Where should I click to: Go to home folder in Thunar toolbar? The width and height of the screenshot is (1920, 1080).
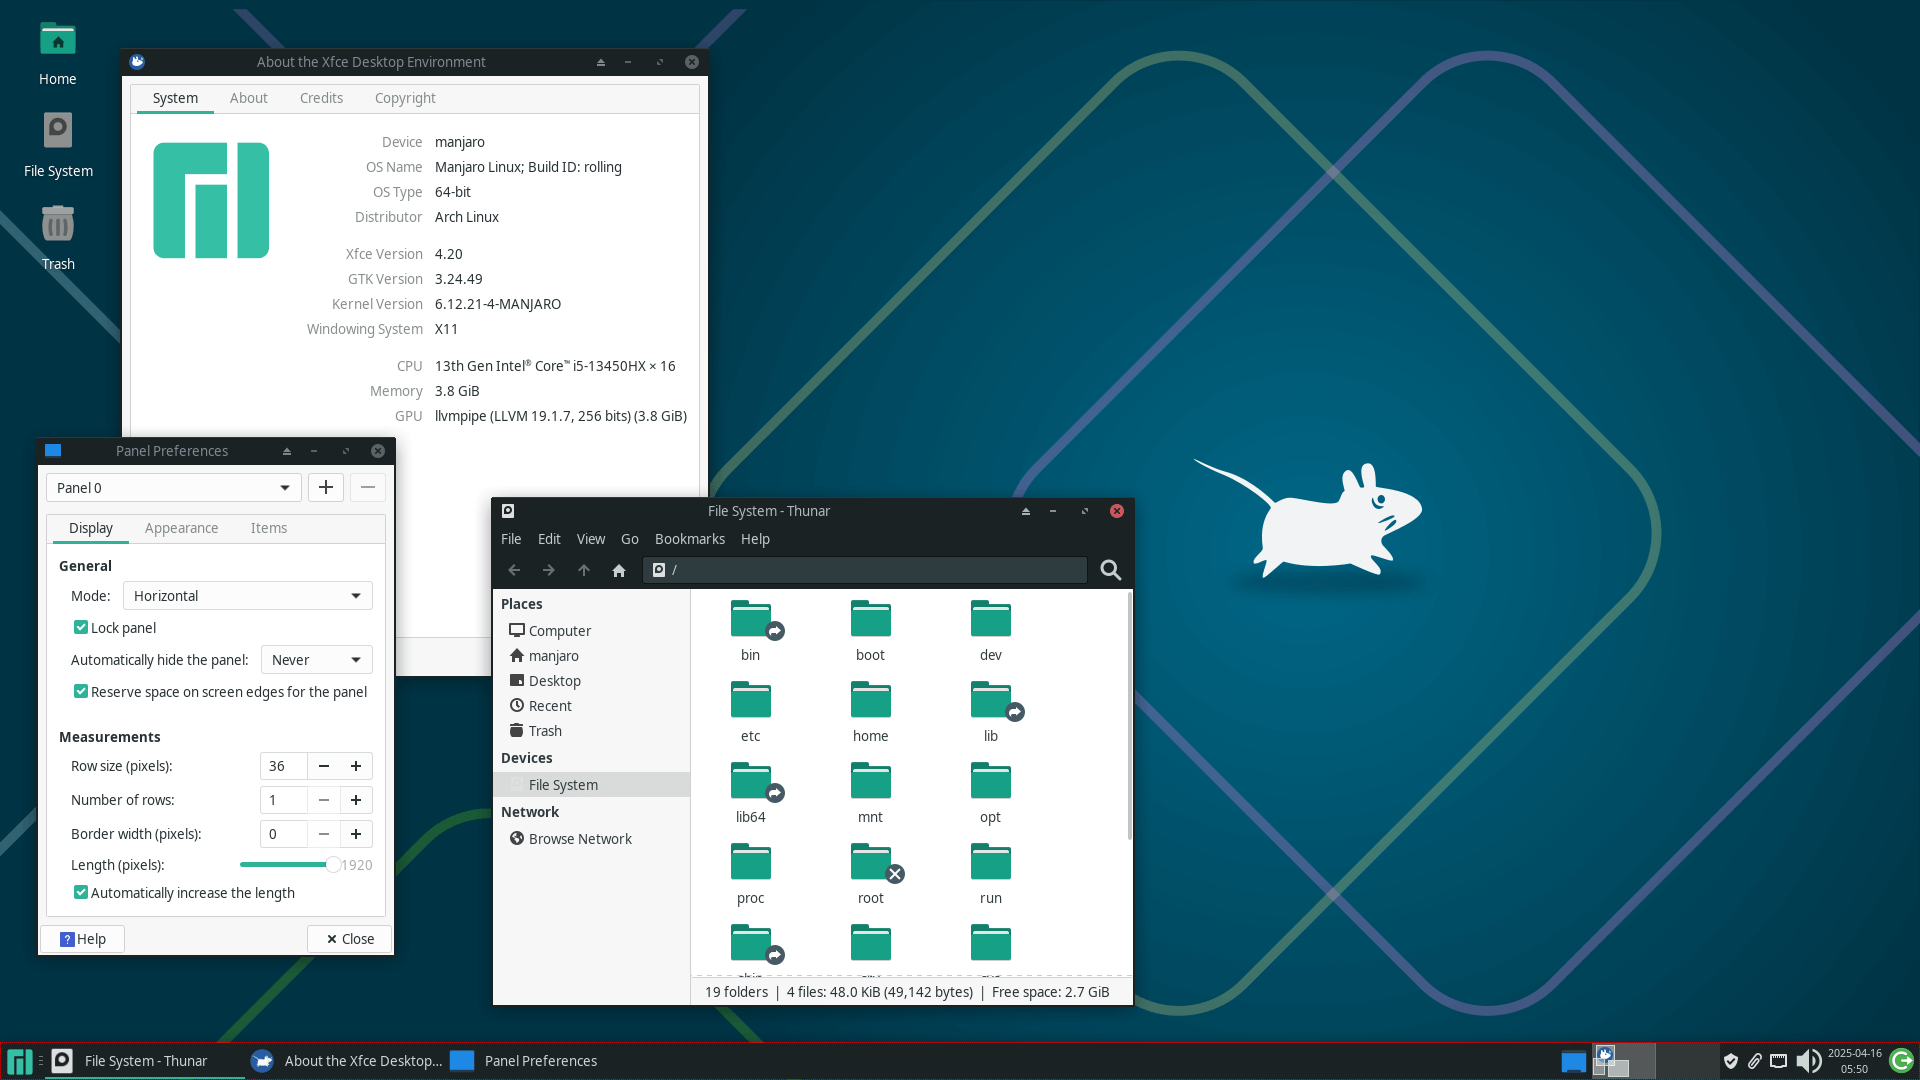coord(619,570)
